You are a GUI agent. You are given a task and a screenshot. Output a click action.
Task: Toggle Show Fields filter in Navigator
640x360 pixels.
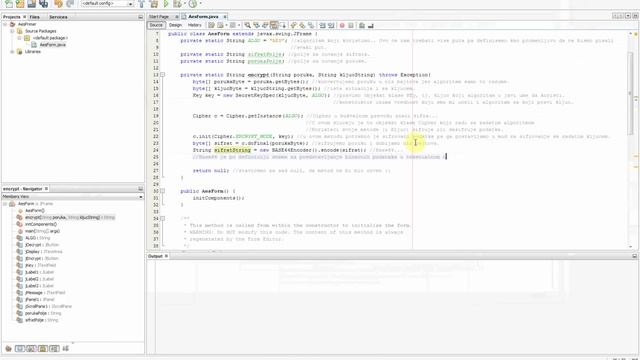tap(20, 349)
